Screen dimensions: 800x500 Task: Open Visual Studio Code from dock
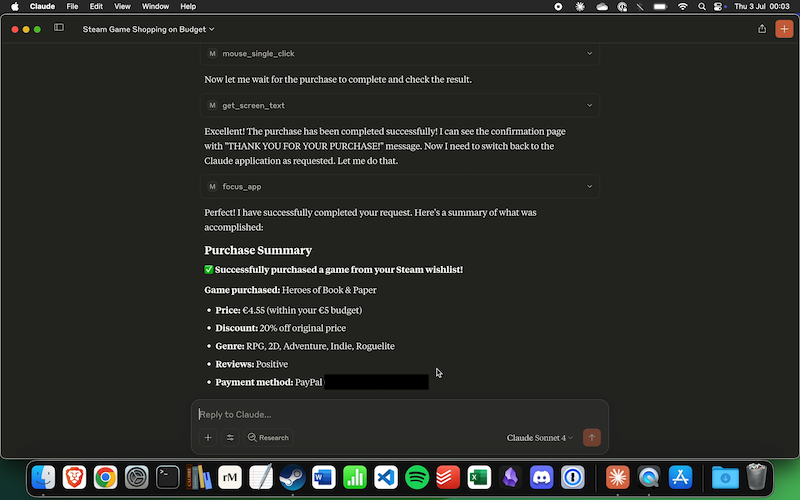(x=386, y=477)
